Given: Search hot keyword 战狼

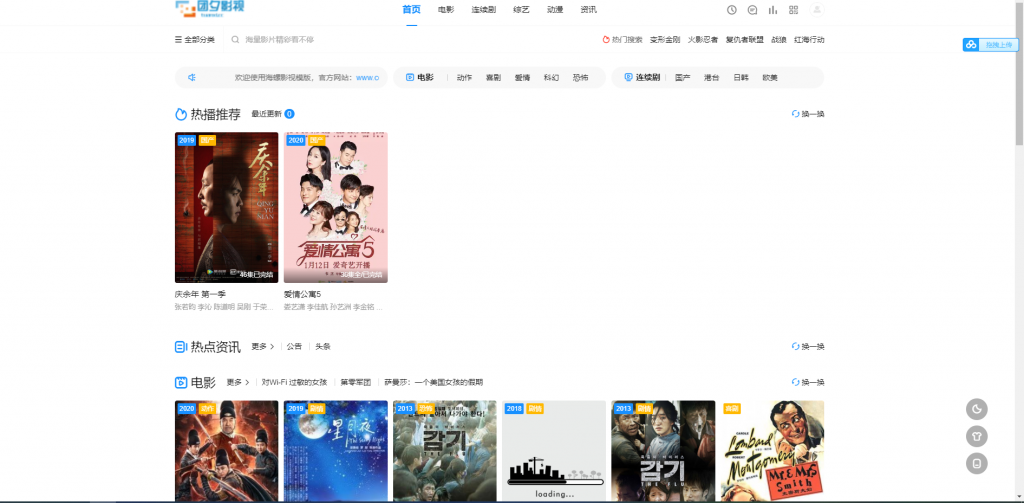Looking at the screenshot, I should 779,40.
